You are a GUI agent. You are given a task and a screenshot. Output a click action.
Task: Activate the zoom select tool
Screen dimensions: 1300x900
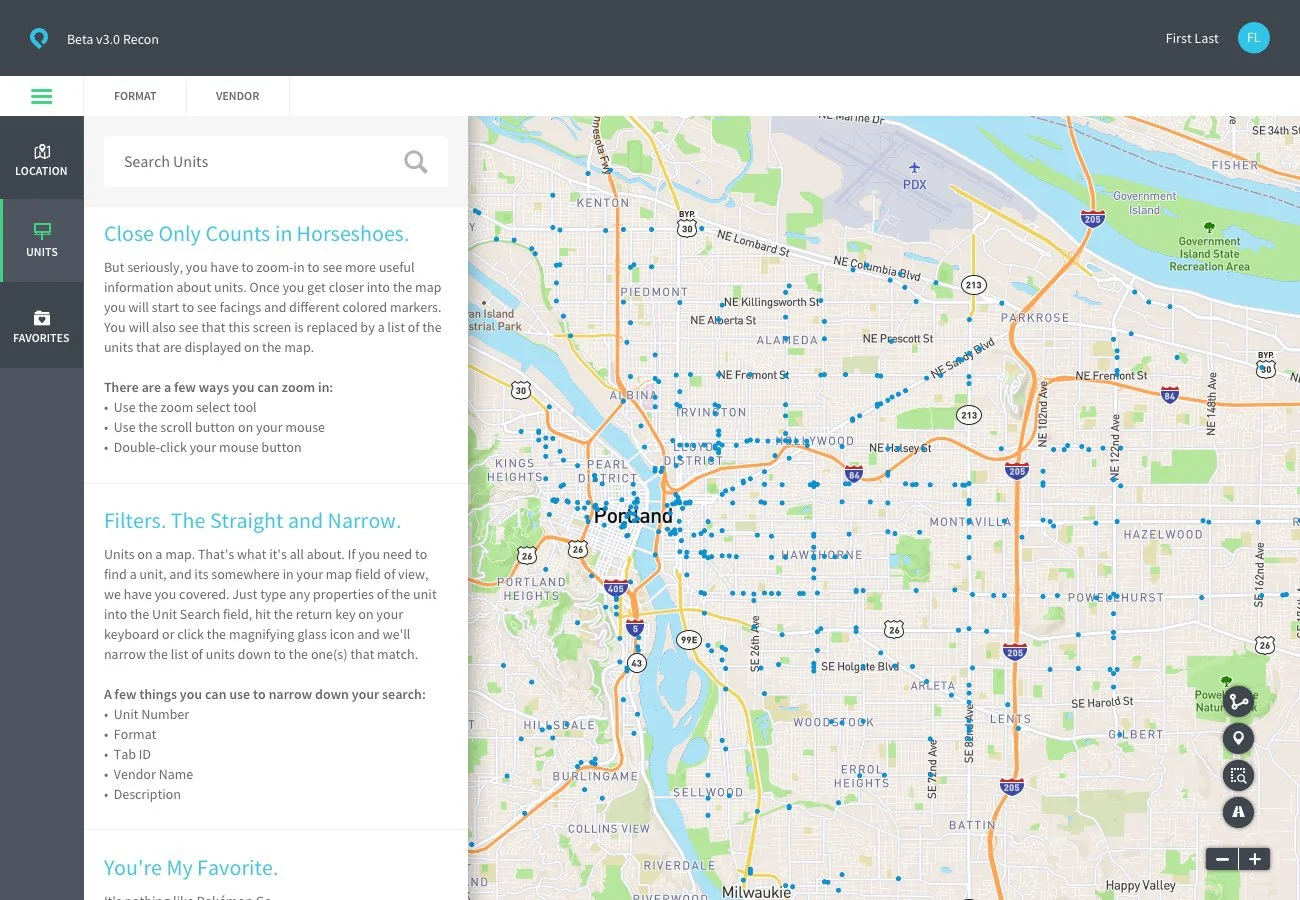point(1238,775)
